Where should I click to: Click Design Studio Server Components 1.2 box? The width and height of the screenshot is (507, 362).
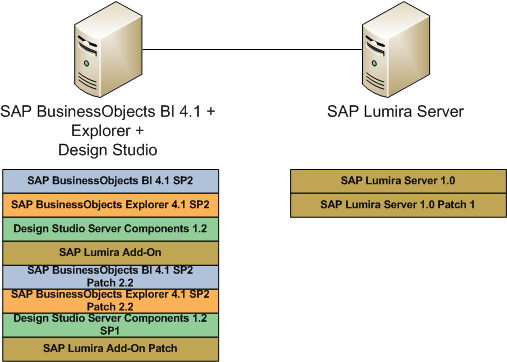[x=110, y=229]
